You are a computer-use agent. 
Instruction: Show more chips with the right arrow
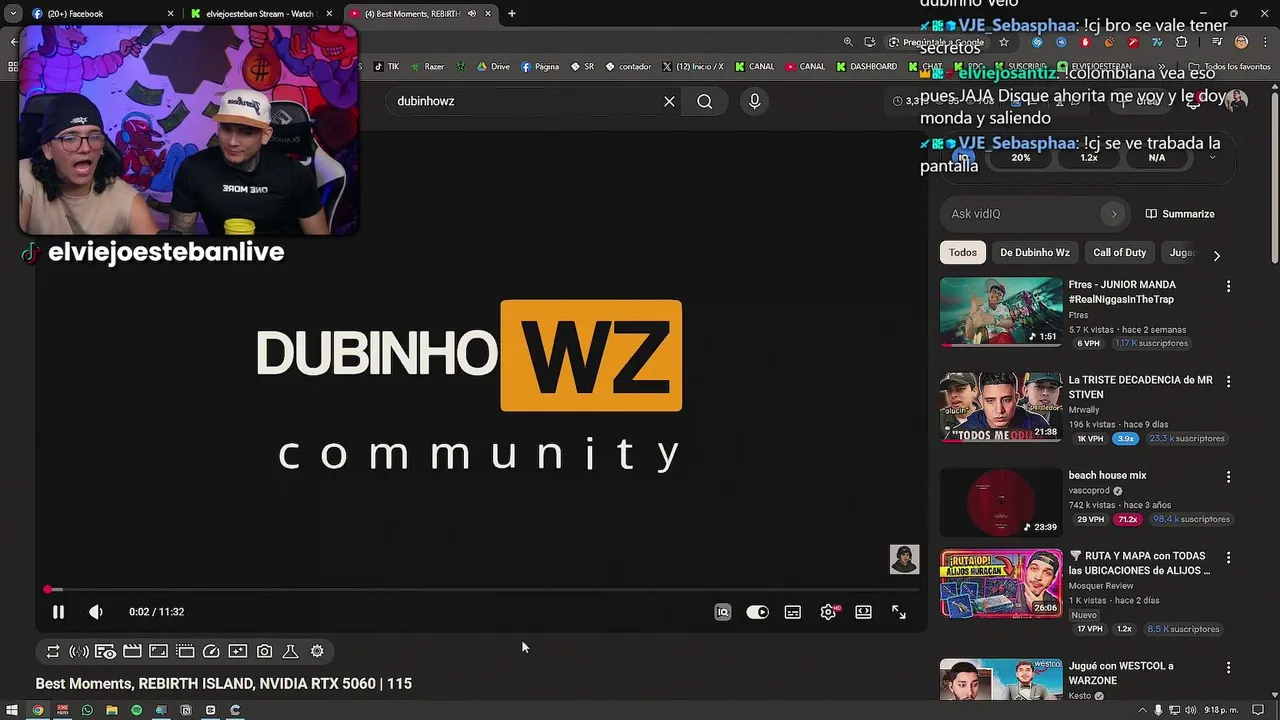coord(1216,255)
